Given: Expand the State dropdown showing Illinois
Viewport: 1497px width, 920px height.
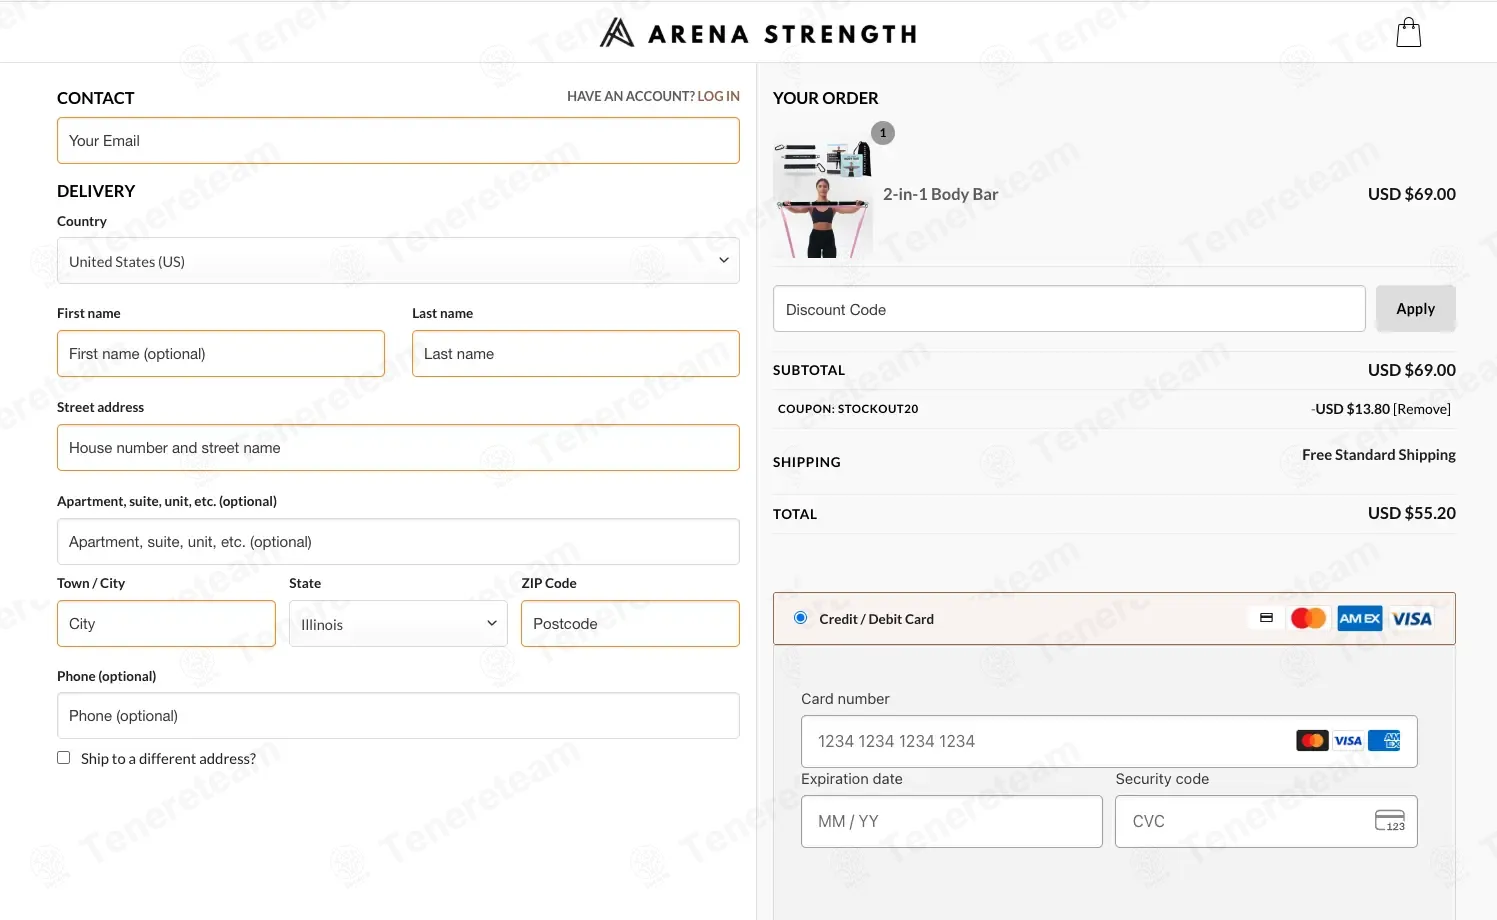Looking at the screenshot, I should tap(398, 624).
